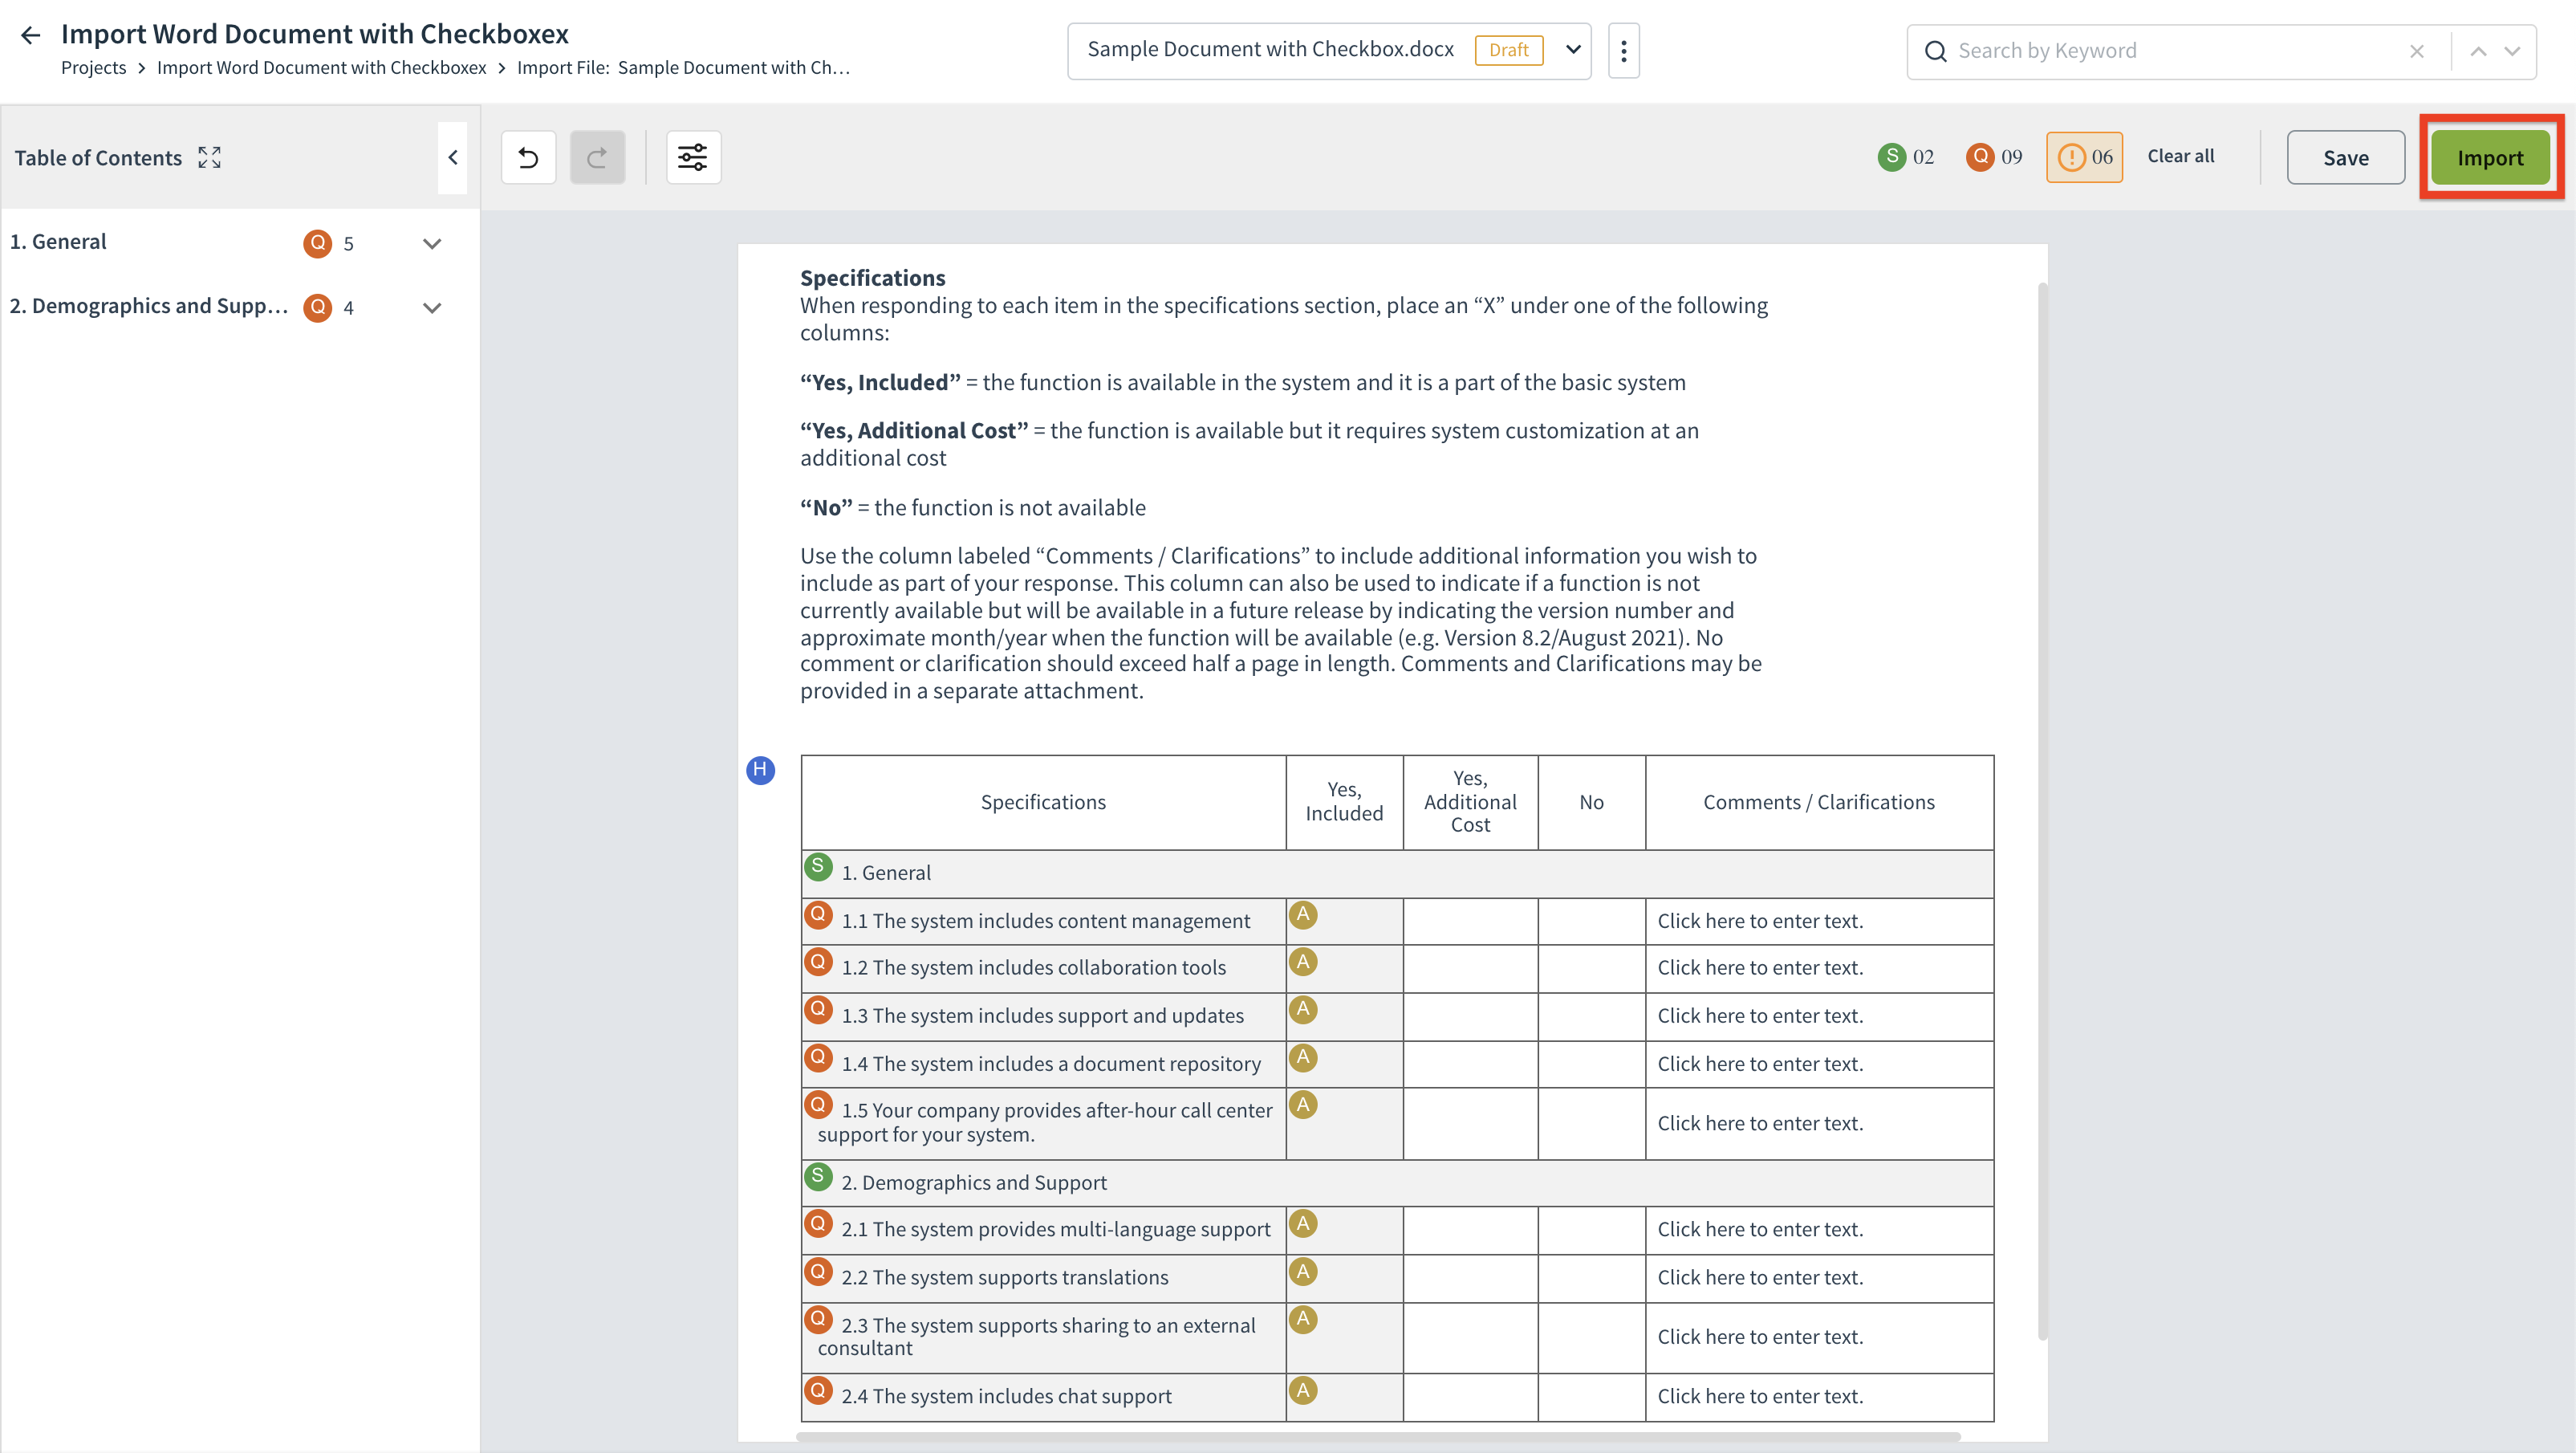Viewport: 2576px width, 1453px height.
Task: Click the A answer marker in row 1.5
Action: pos(1303,1105)
